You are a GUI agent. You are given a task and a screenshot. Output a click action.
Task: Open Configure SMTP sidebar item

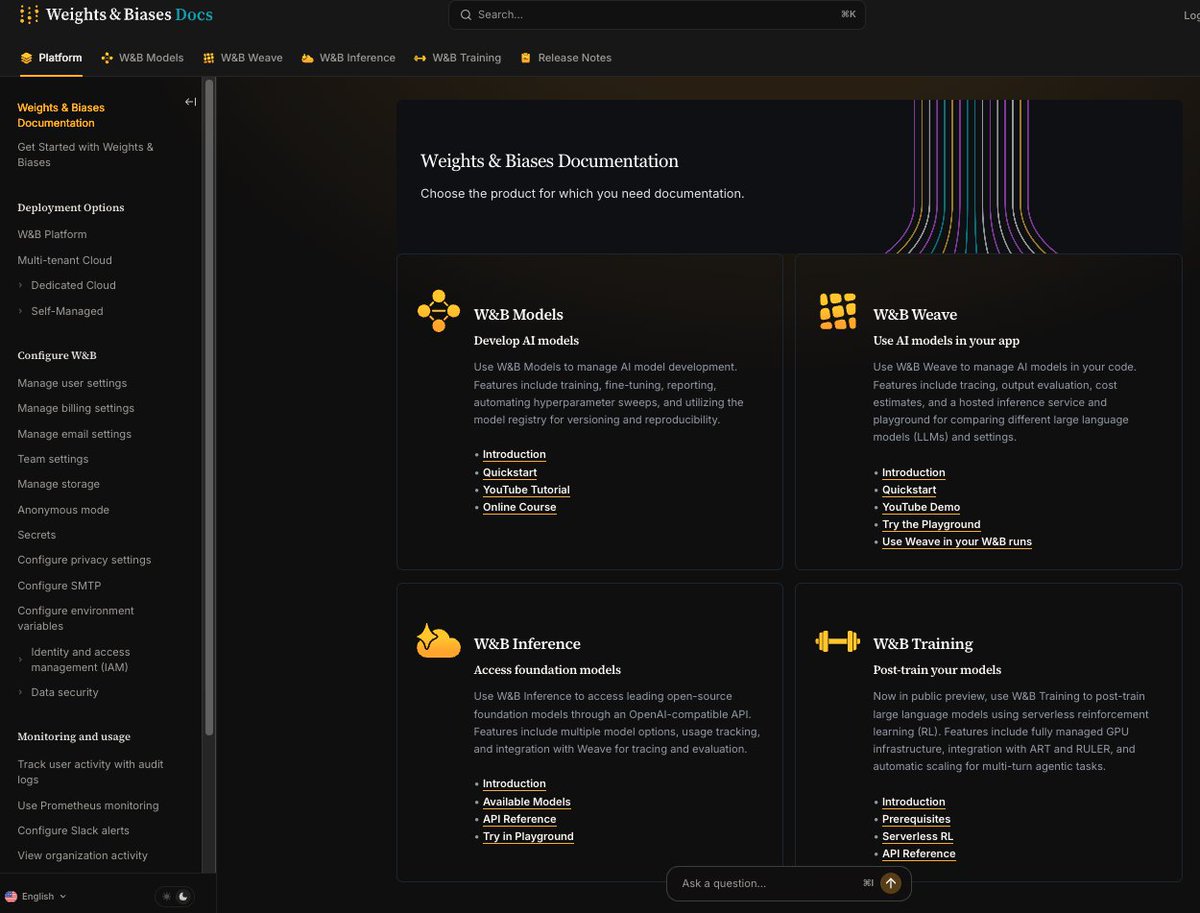coord(59,586)
